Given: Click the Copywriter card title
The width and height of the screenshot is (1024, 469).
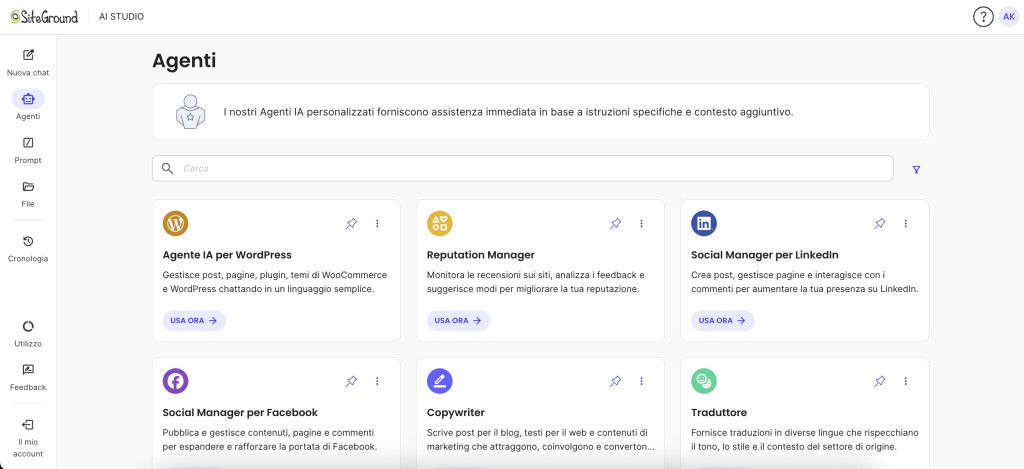Looking at the screenshot, I should point(456,413).
